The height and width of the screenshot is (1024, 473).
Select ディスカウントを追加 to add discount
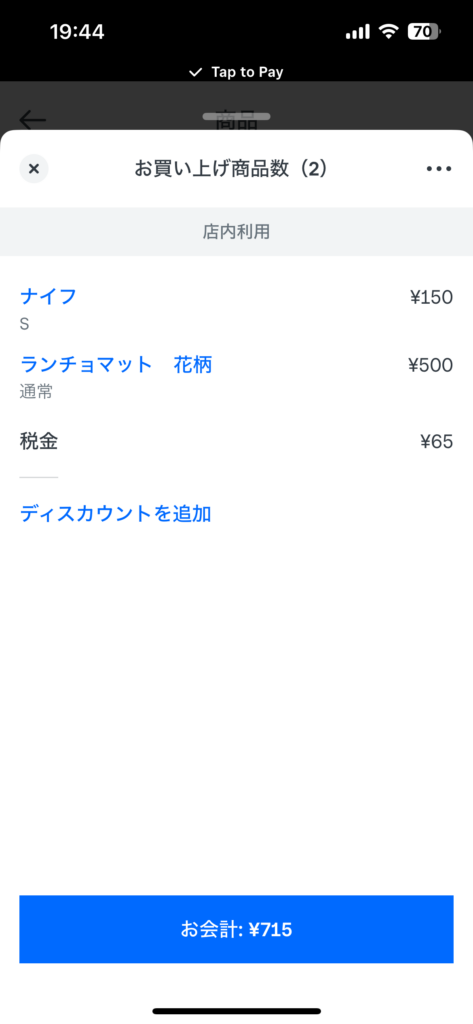coord(115,514)
